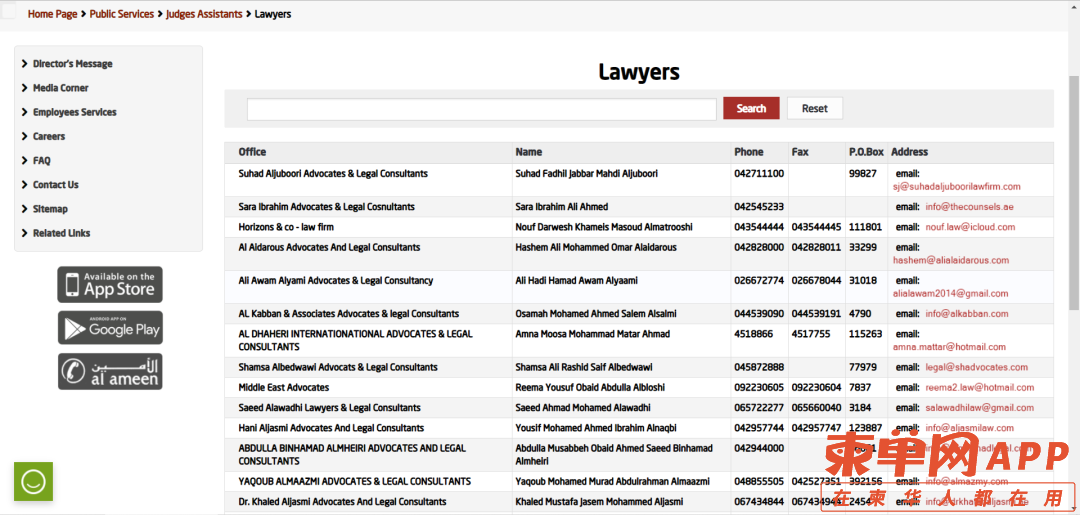
Task: Click the Fax column header
Action: point(800,152)
